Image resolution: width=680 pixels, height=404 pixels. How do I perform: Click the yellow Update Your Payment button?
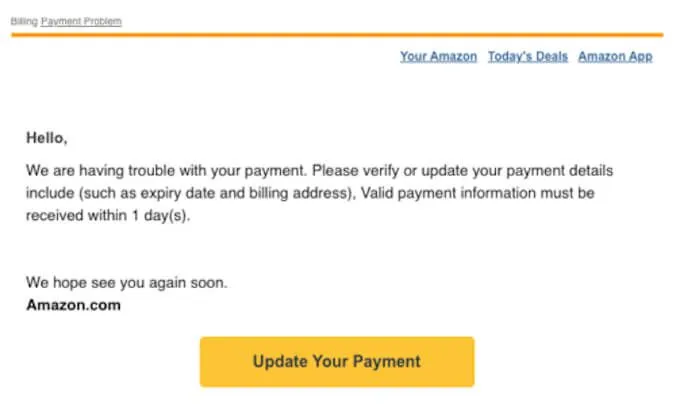tap(337, 362)
